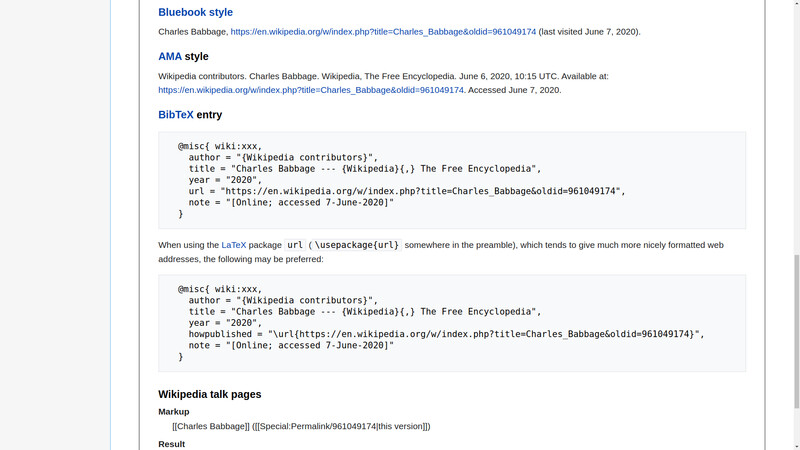Screen dimensions: 800x450
Task: Open the Bluebook style heading link
Action: click(195, 13)
